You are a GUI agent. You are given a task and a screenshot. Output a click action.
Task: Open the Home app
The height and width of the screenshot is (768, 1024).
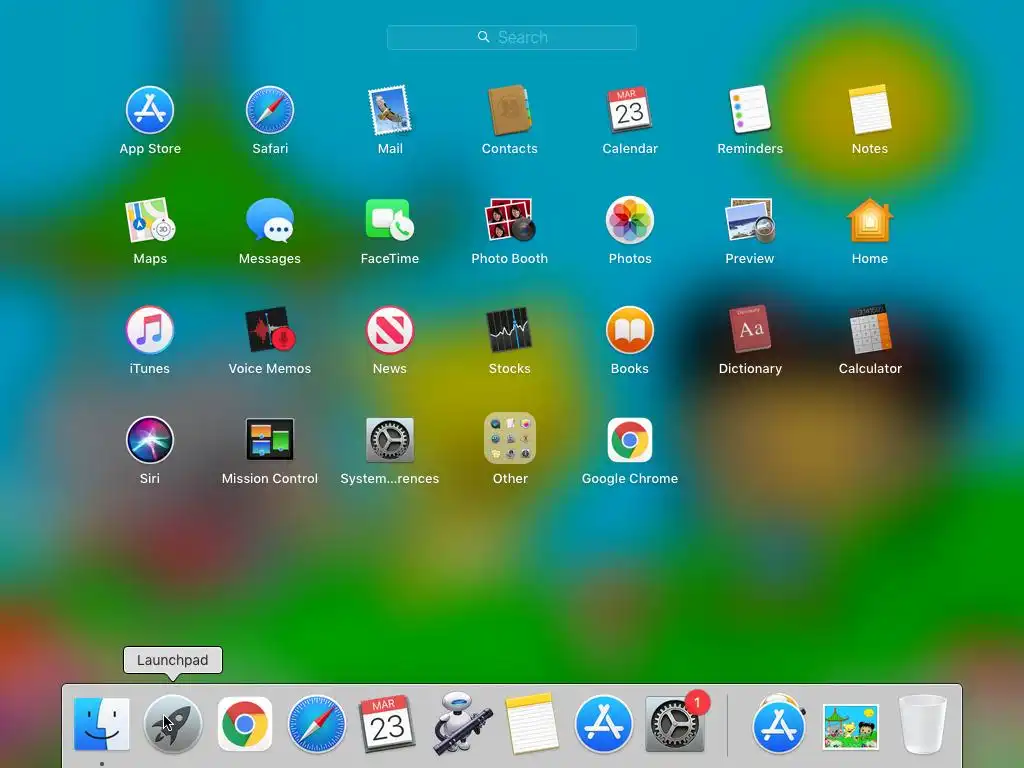tap(870, 221)
